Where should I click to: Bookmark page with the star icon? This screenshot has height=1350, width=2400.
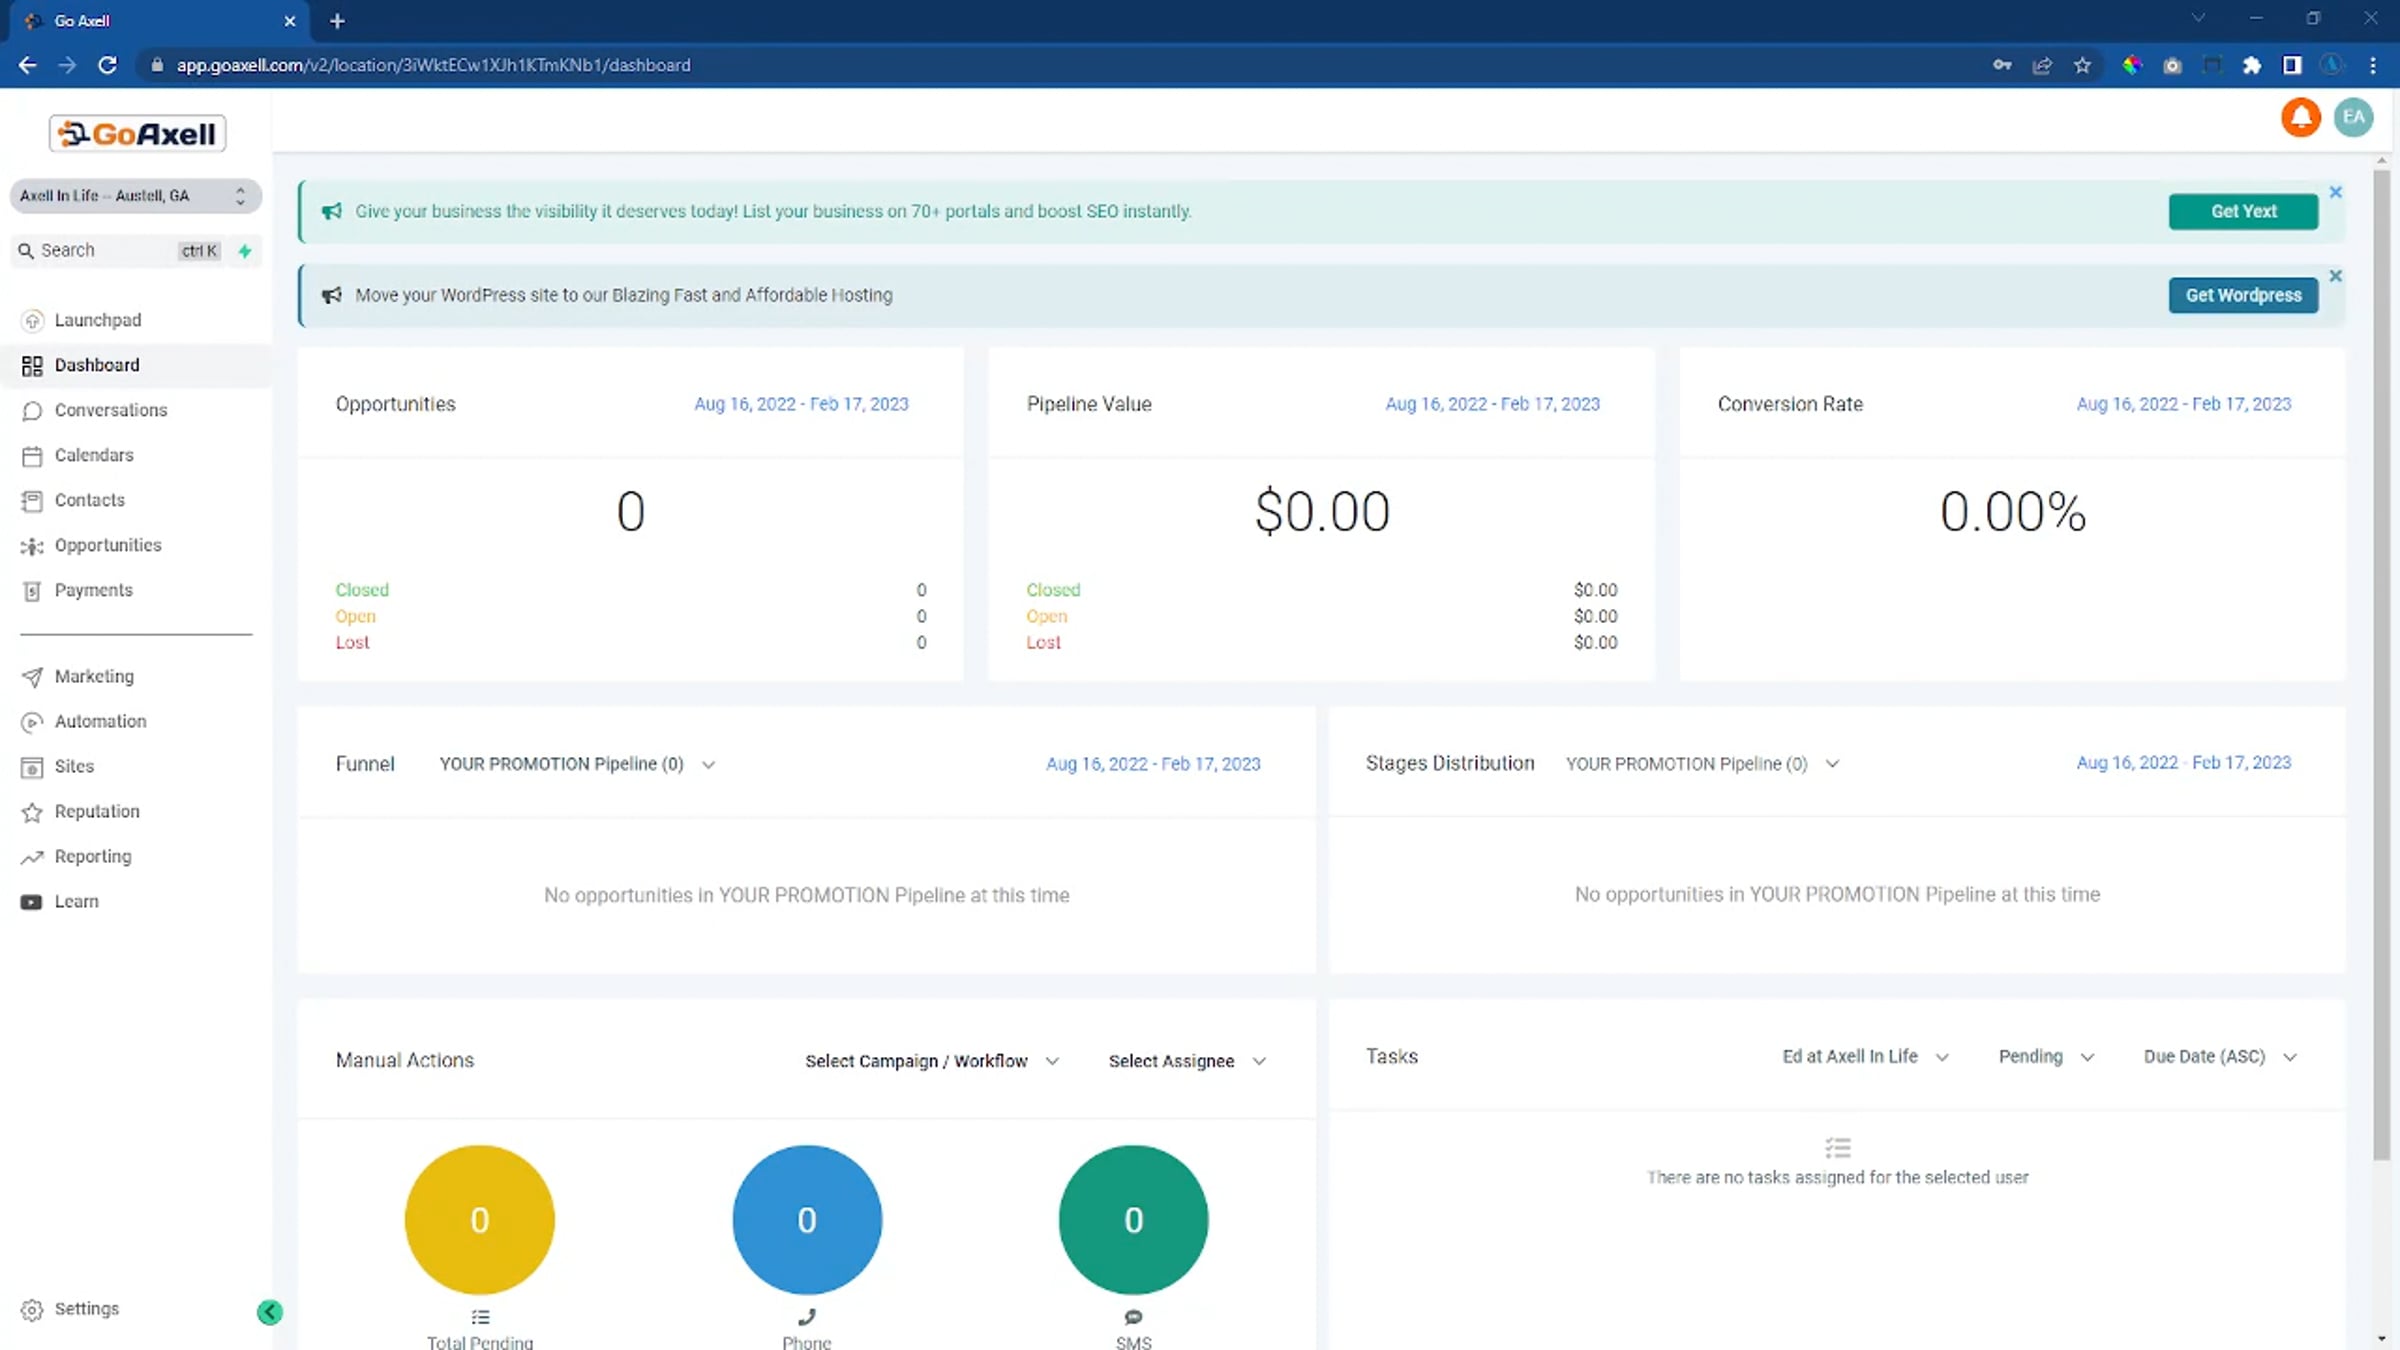2082,65
